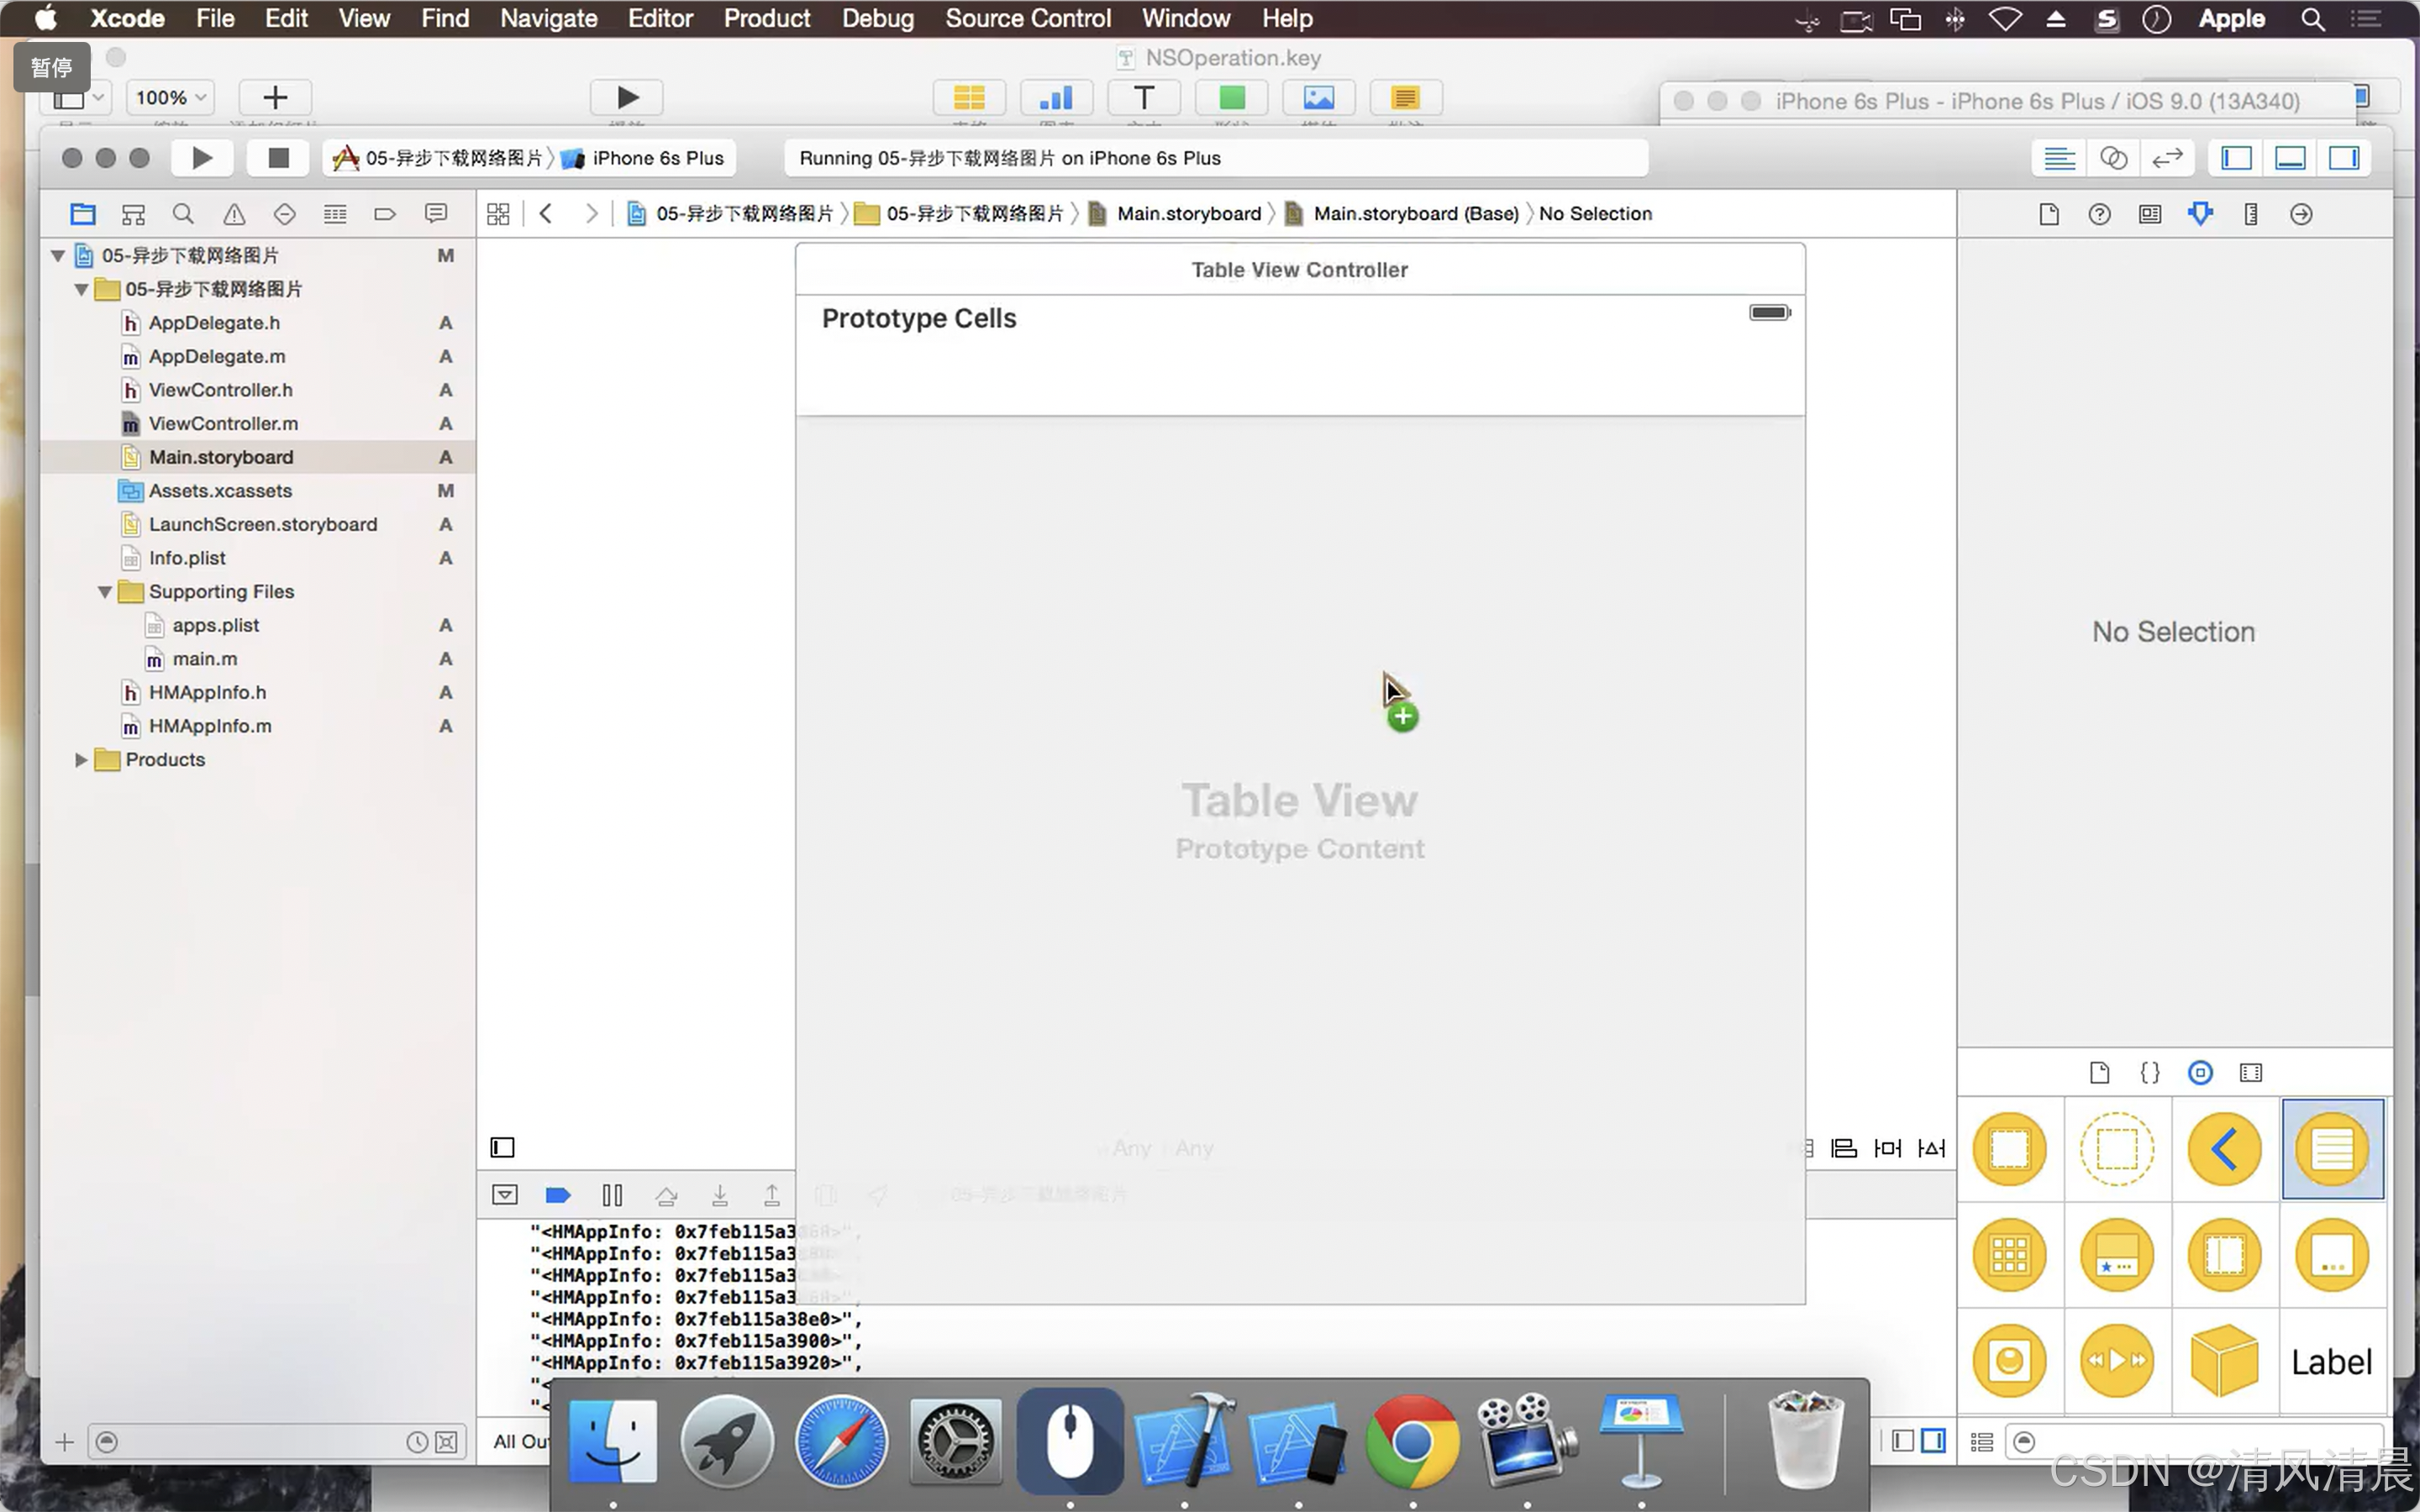Click the Stop button in Xcode toolbar

pos(278,158)
